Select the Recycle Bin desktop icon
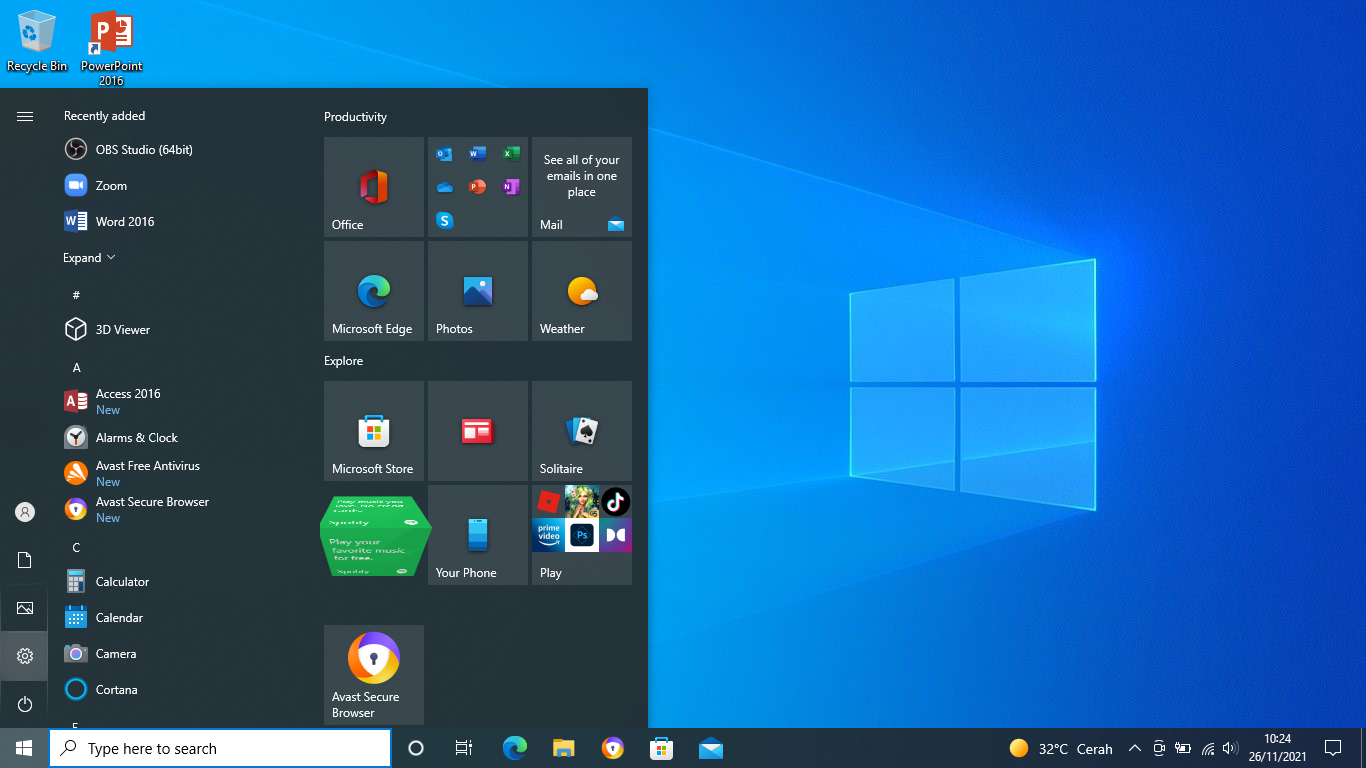Viewport: 1366px width, 768px height. pos(37,42)
